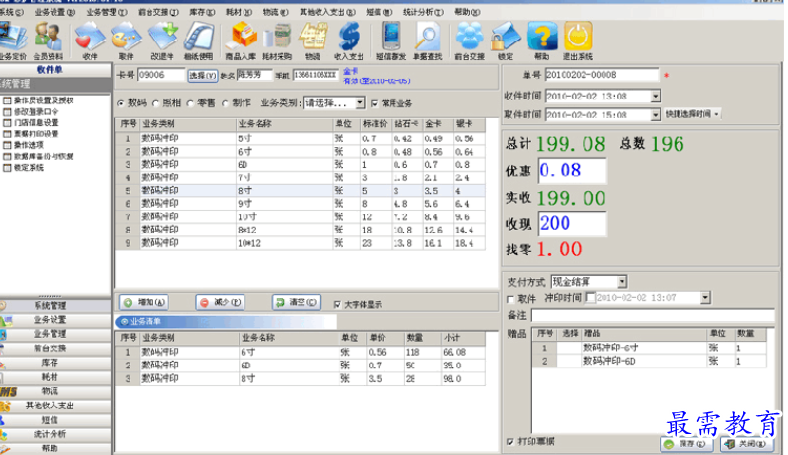Open the 其他收入支出 menu
This screenshot has width=788, height=455.
click(328, 12)
